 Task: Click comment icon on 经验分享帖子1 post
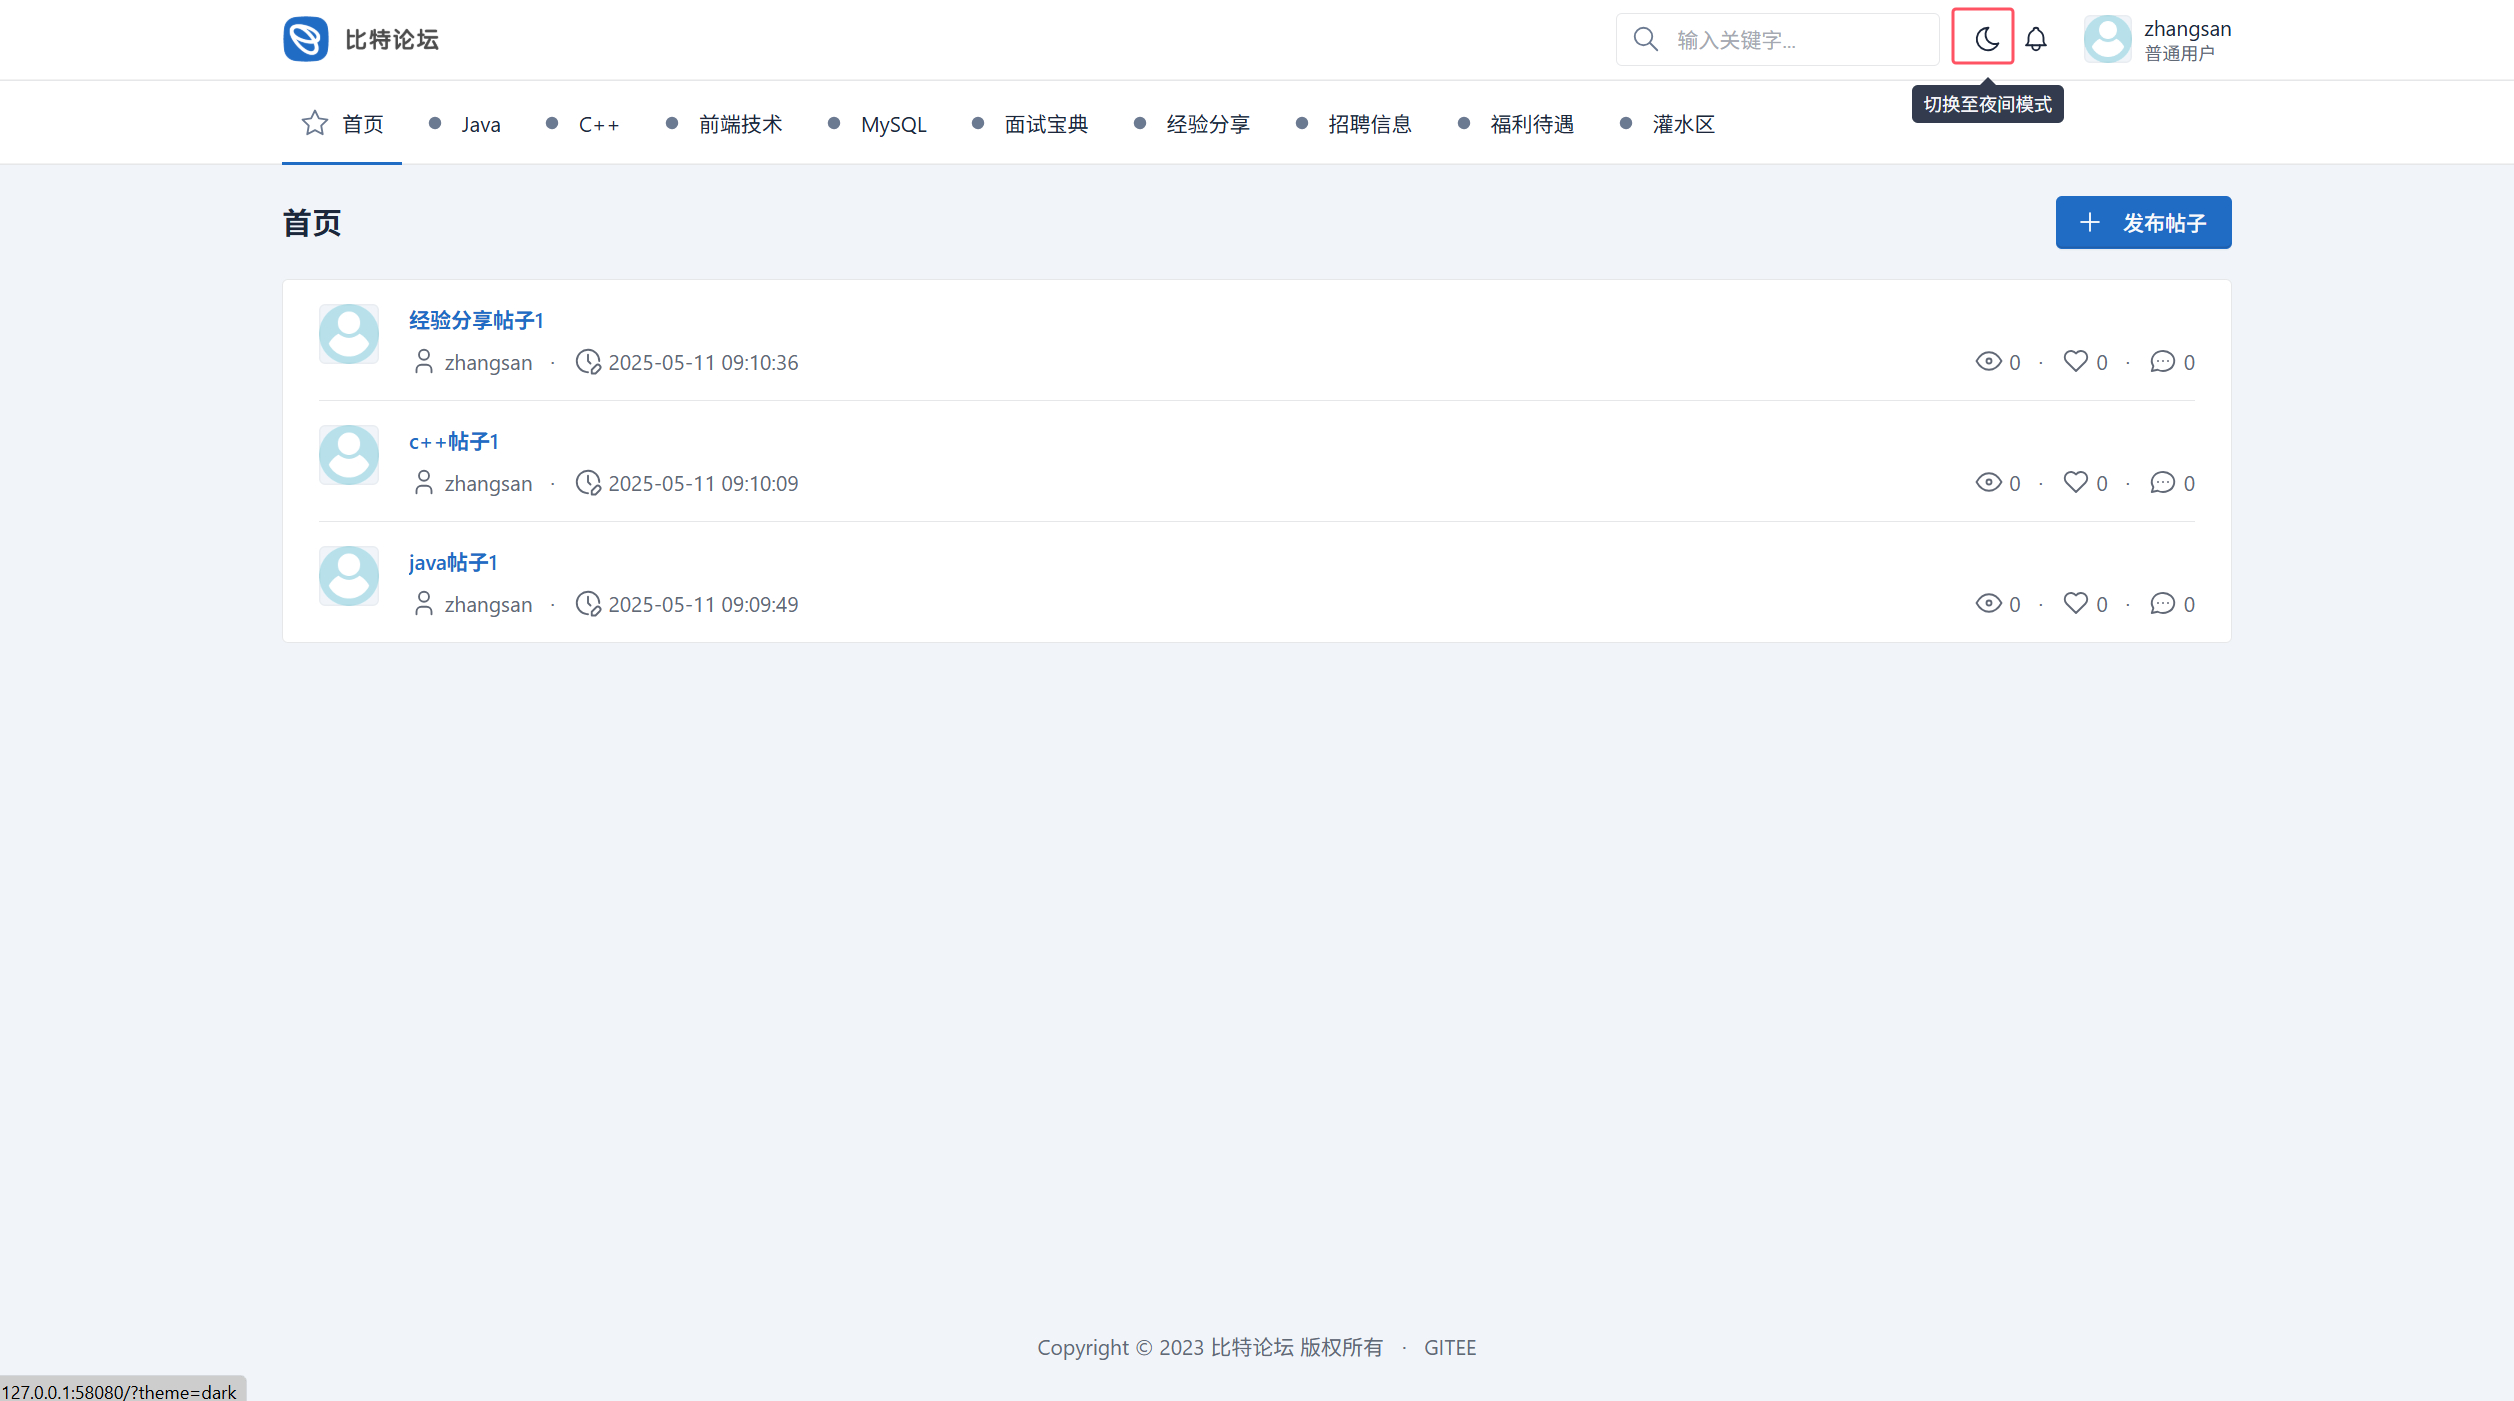2162,361
